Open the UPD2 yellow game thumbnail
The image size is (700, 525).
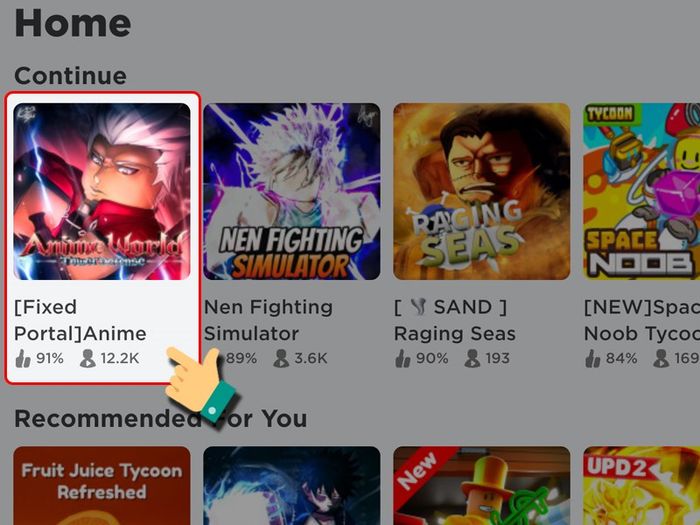pyautogui.click(x=642, y=486)
